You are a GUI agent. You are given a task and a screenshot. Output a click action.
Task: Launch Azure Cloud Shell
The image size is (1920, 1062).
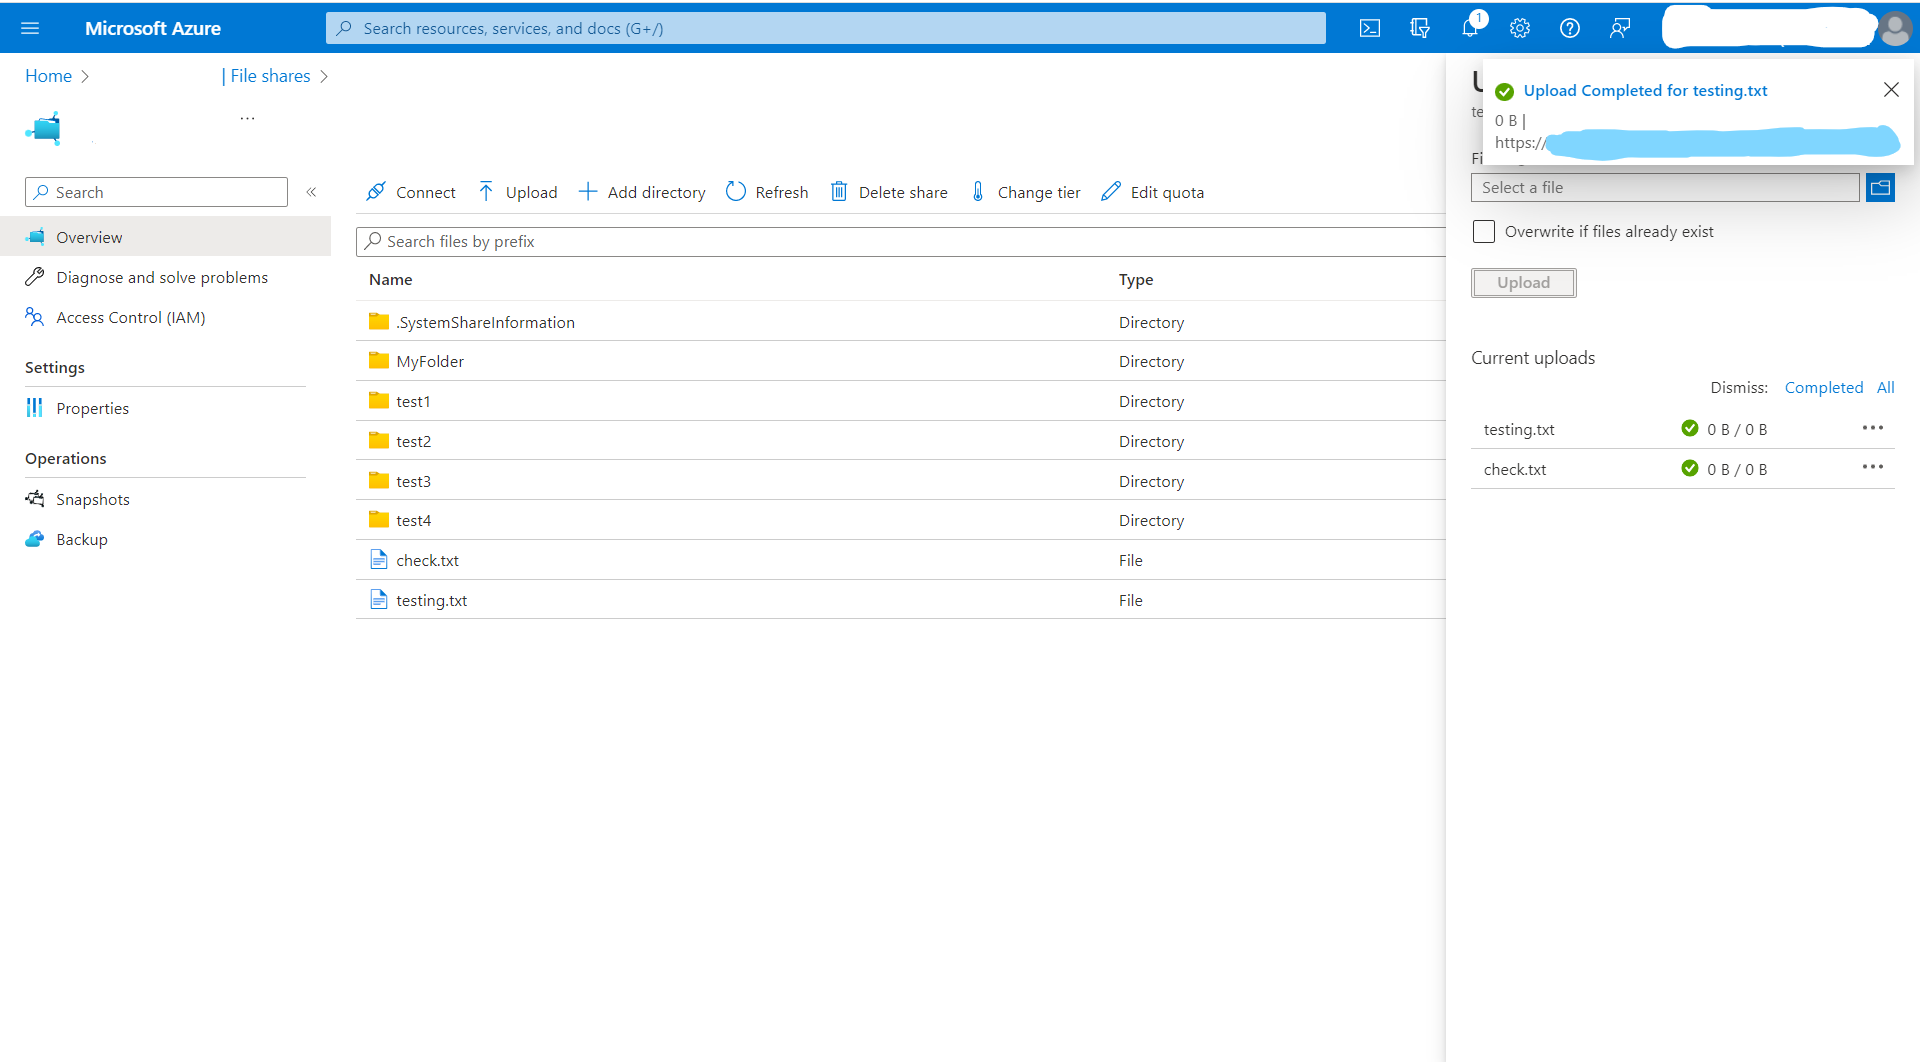pyautogui.click(x=1369, y=27)
